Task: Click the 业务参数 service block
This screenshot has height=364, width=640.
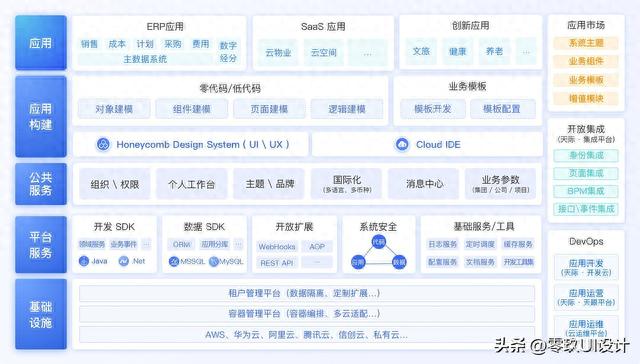Action: click(500, 184)
